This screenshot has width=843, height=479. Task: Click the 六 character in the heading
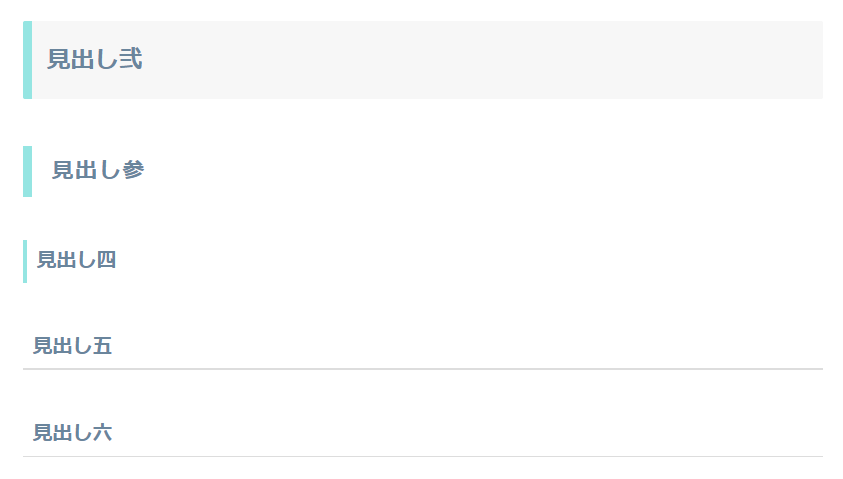pos(102,433)
